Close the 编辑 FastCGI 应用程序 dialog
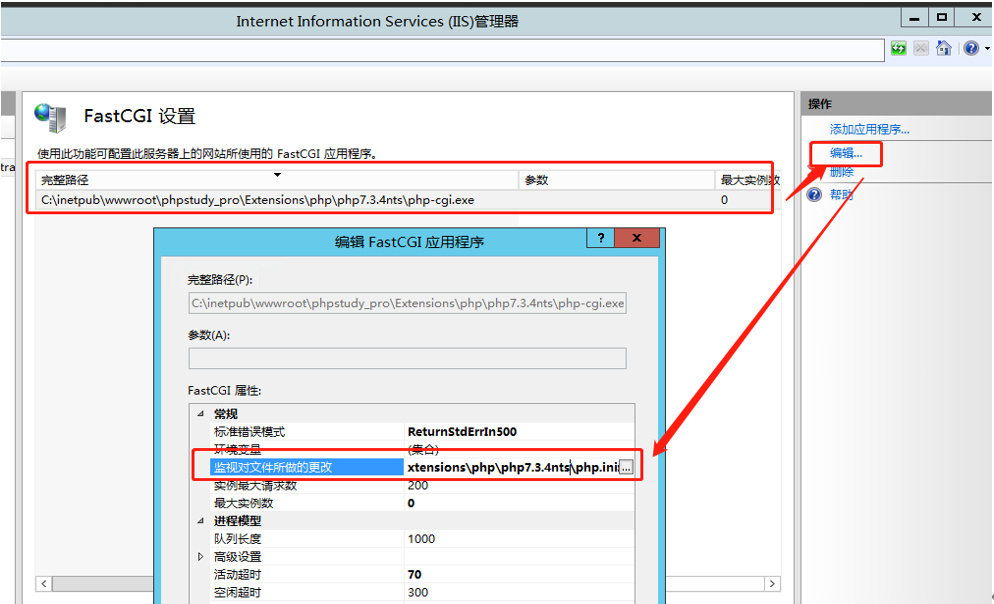This screenshot has height=604, width=994. point(637,238)
